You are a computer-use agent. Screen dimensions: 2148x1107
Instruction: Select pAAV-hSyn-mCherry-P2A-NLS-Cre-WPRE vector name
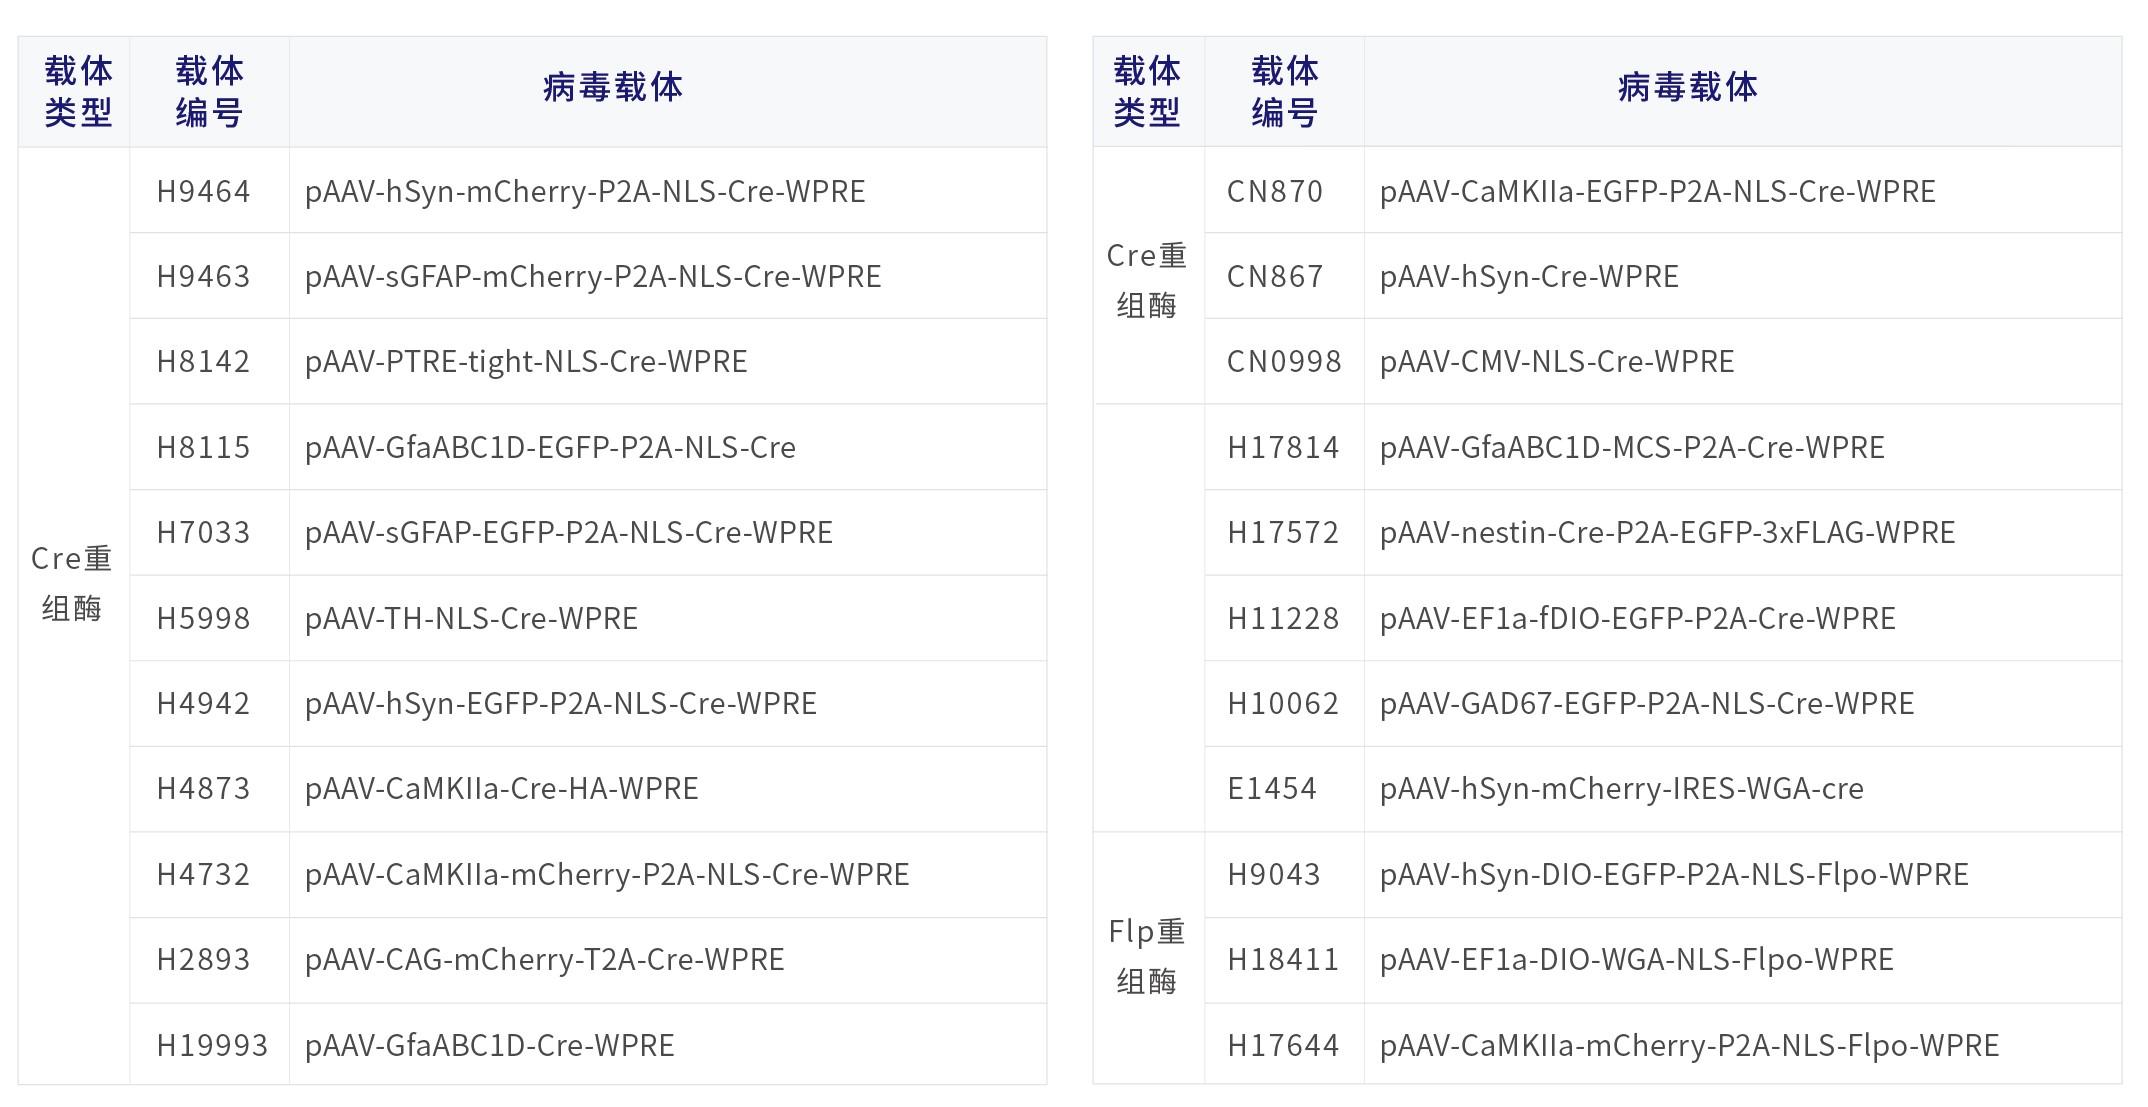click(x=585, y=191)
